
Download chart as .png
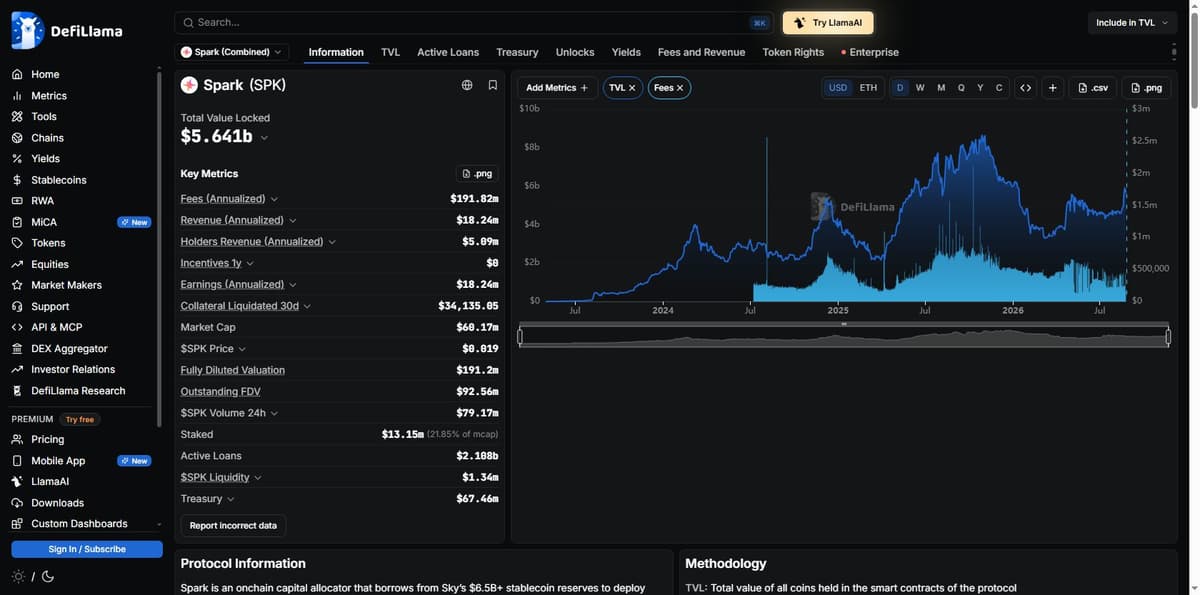click(x=1146, y=88)
